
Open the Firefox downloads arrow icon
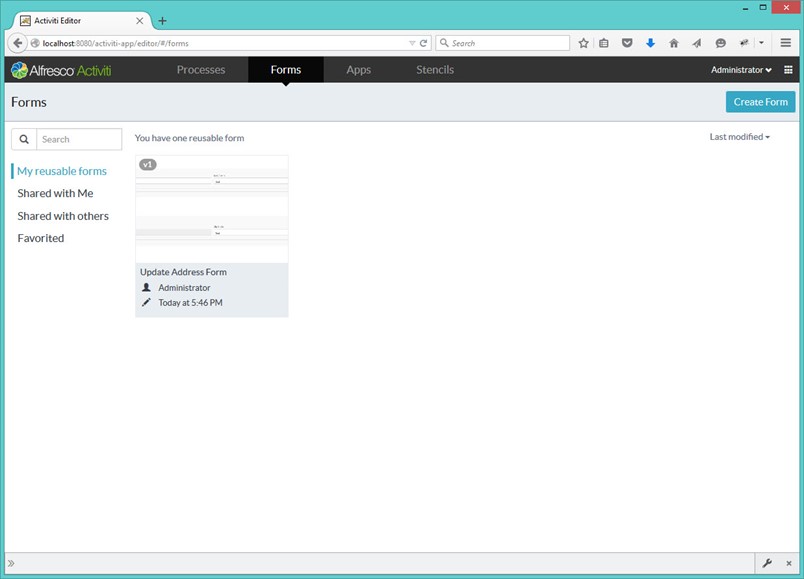coord(650,43)
